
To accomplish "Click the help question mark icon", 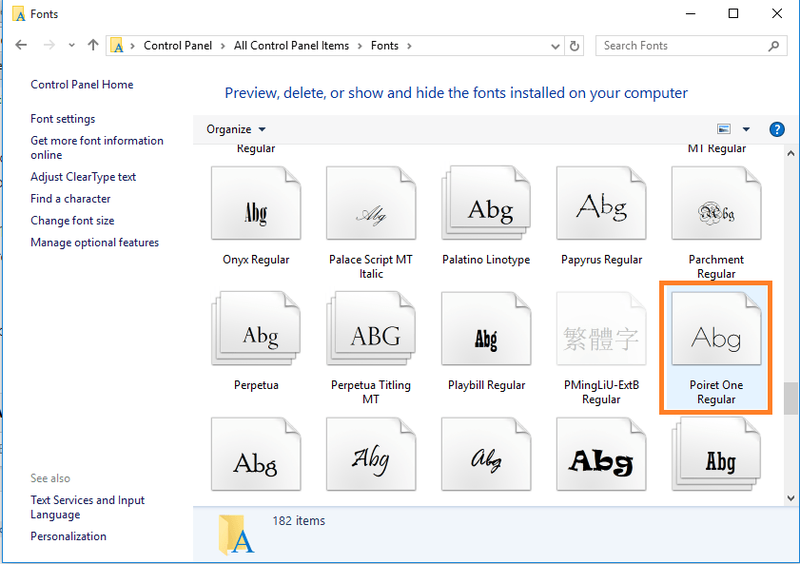I will (777, 129).
